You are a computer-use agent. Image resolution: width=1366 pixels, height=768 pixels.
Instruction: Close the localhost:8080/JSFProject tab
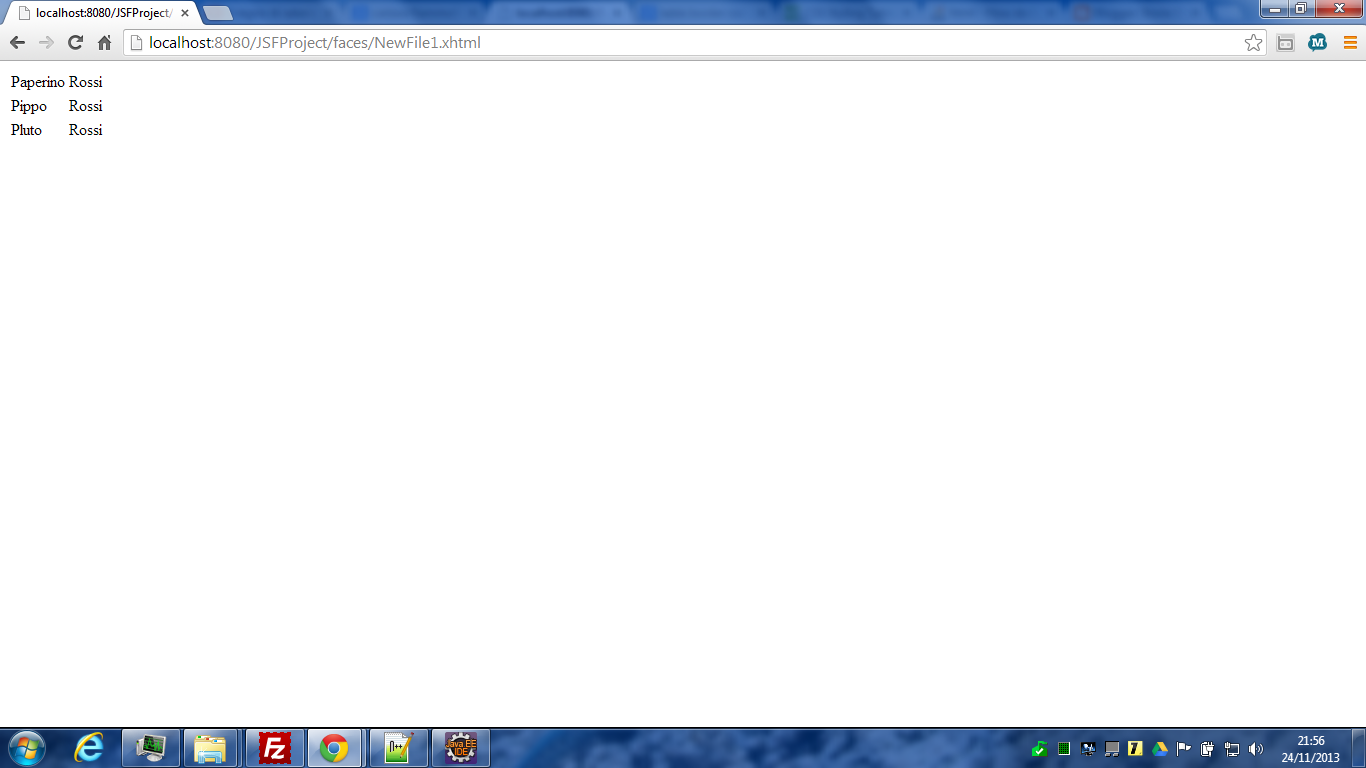185,13
